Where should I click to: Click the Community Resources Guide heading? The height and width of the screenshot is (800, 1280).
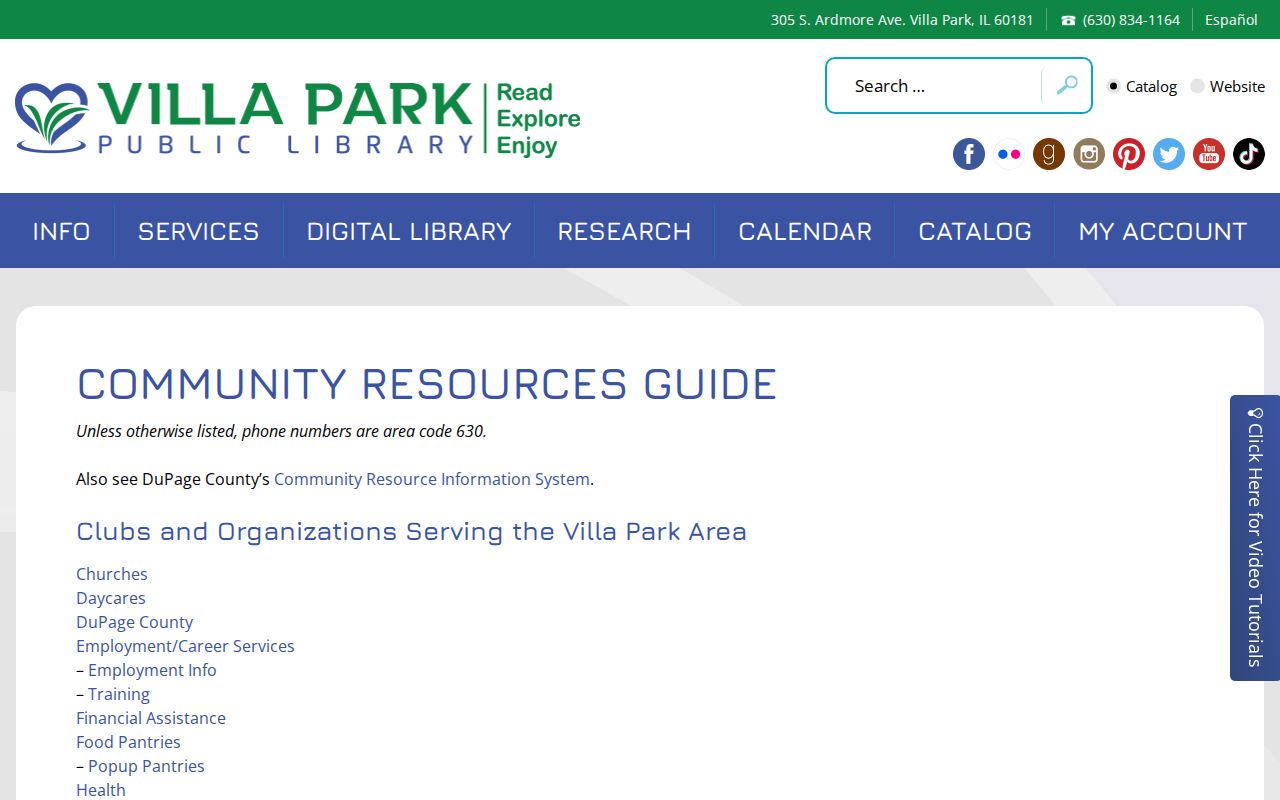427,384
